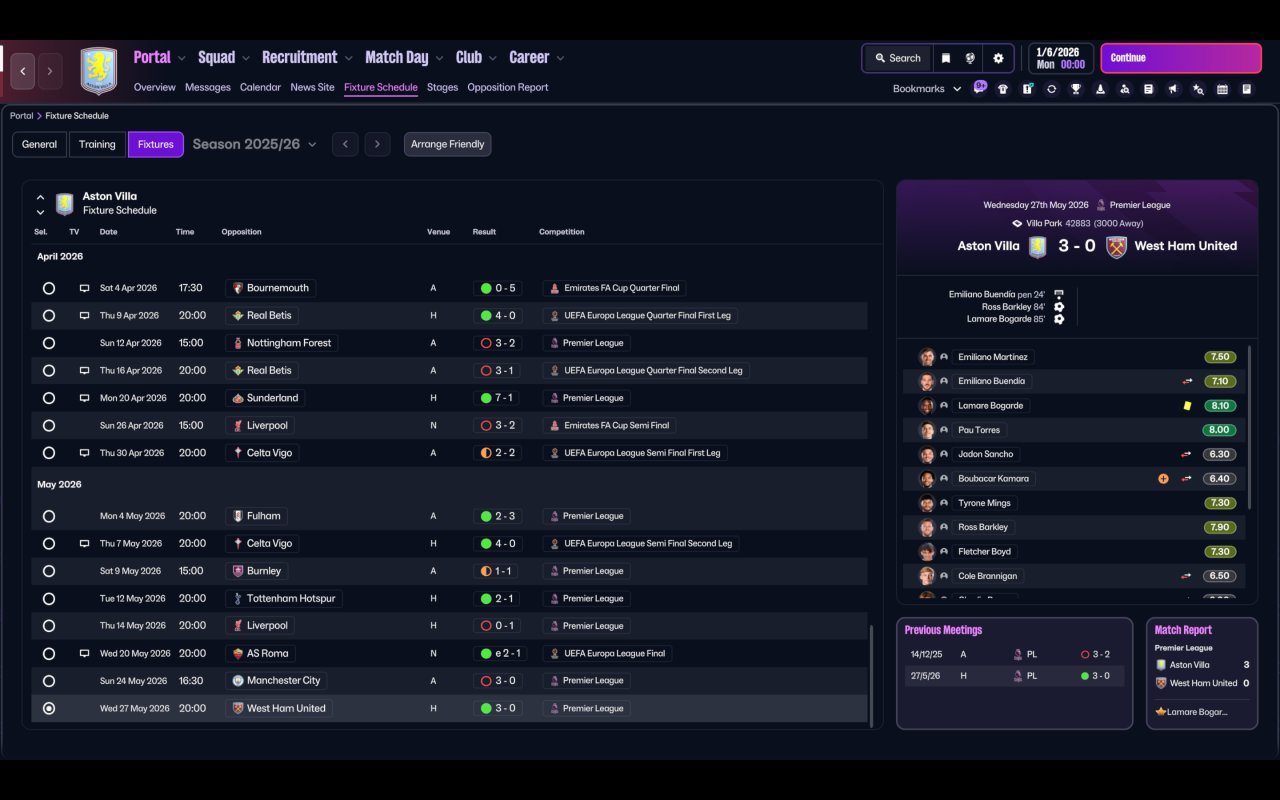Open the Stages tab
This screenshot has width=1280, height=800.
[x=442, y=87]
